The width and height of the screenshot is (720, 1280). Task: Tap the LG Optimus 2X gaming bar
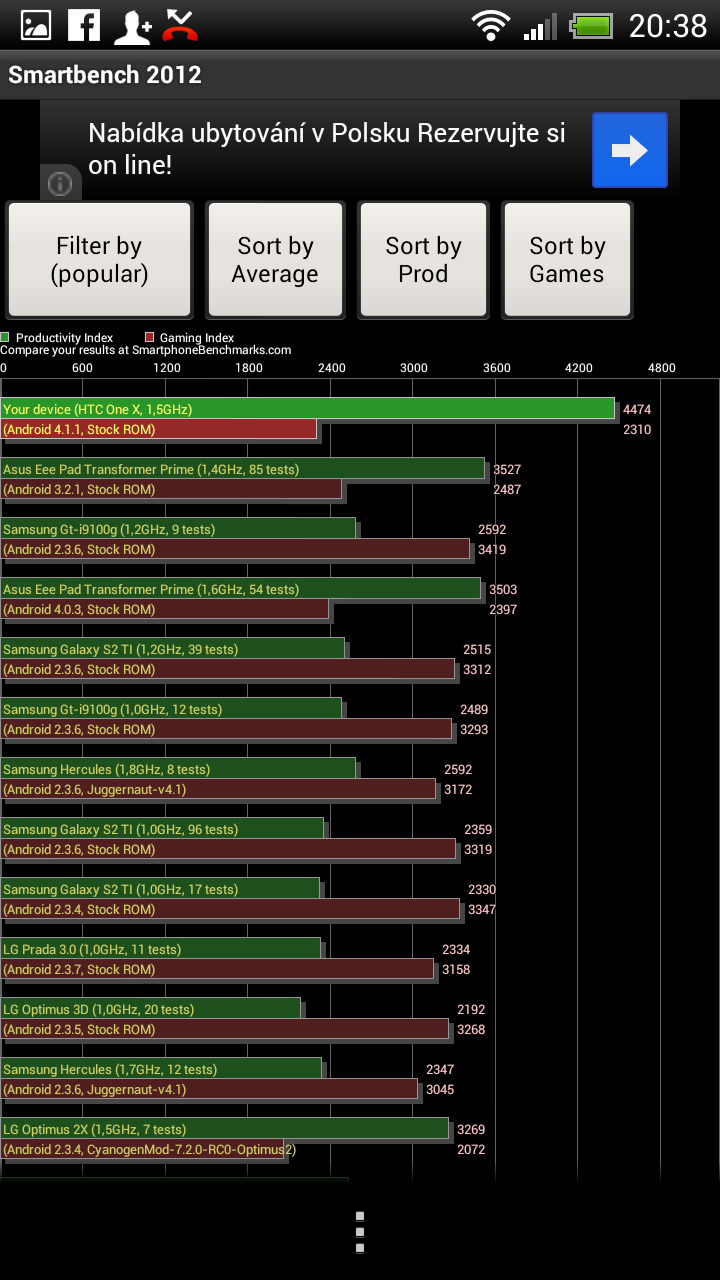143,1149
